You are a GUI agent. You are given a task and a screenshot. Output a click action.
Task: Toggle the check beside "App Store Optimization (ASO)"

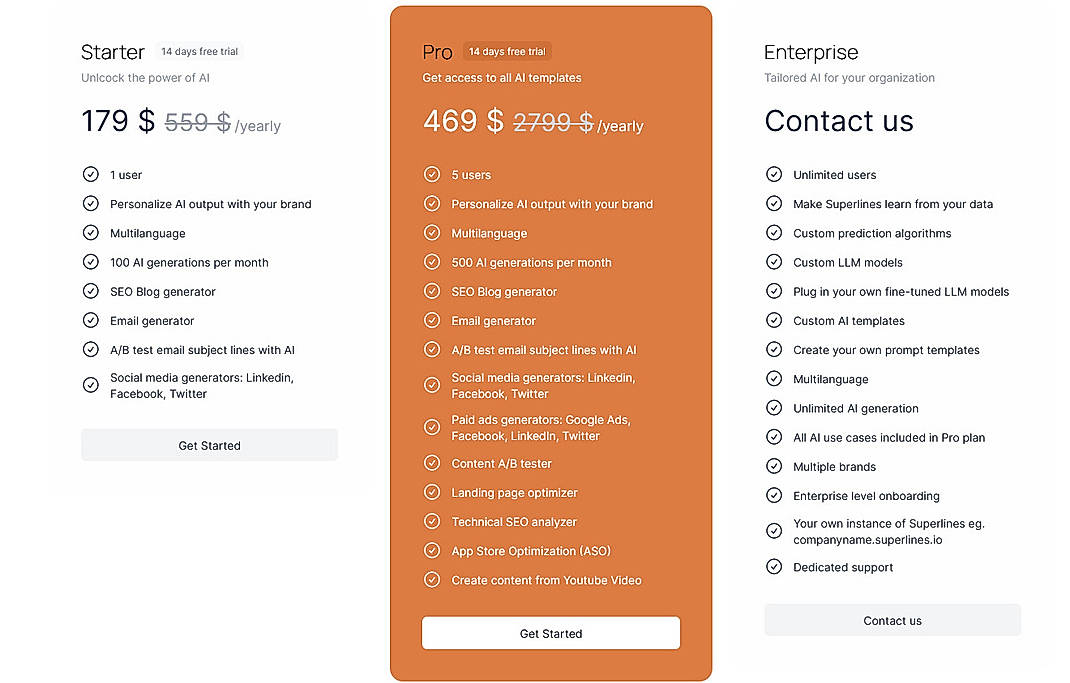(432, 550)
